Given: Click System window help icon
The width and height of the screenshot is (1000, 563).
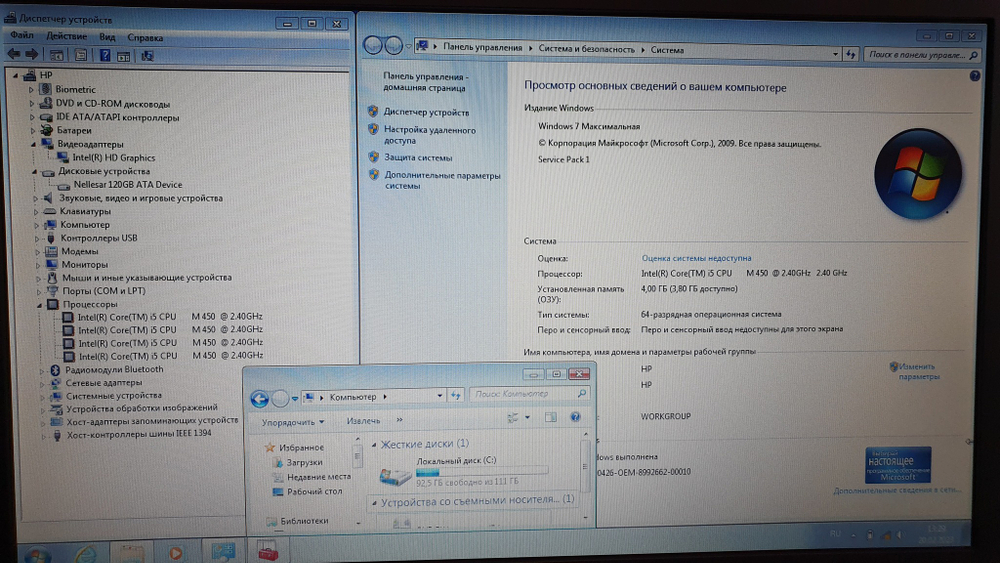Looking at the screenshot, I should (974, 76).
